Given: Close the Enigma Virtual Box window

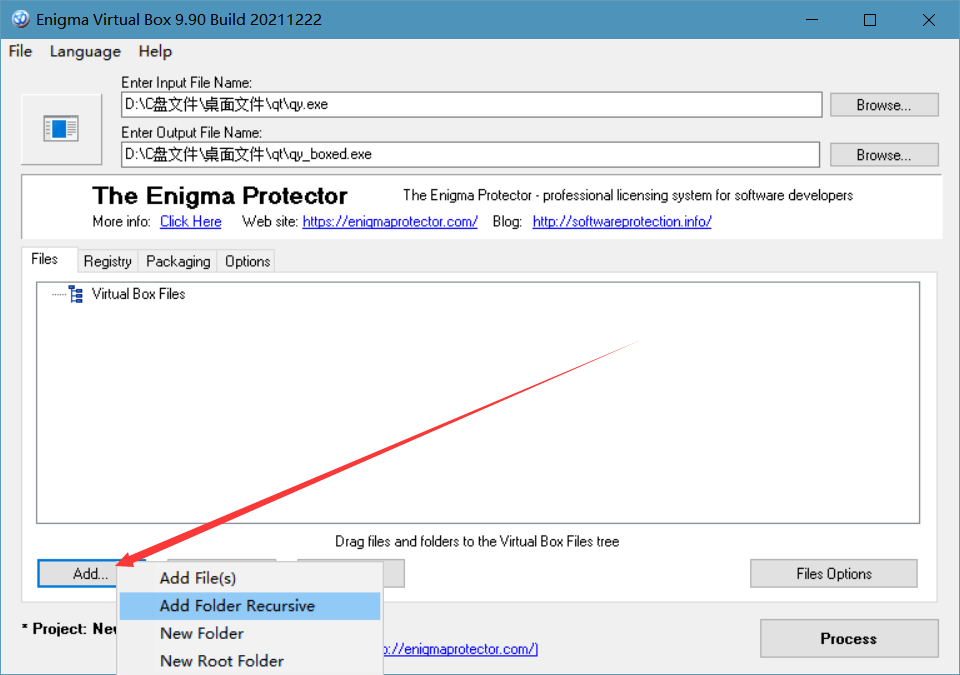Looking at the screenshot, I should point(928,20).
